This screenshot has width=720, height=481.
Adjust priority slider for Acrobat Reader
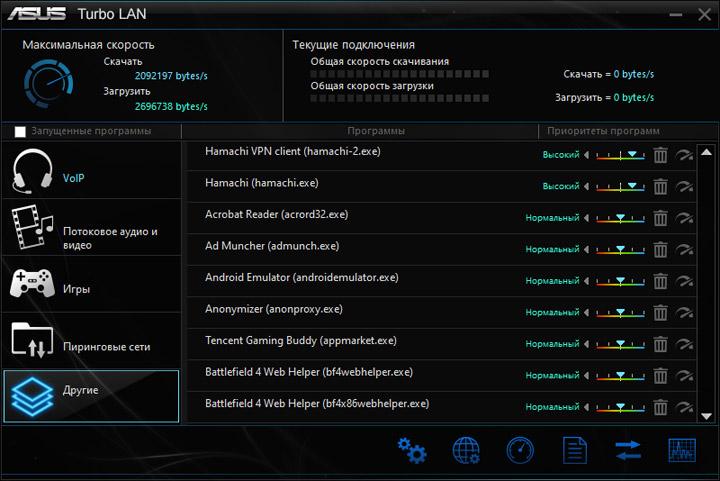(x=620, y=218)
